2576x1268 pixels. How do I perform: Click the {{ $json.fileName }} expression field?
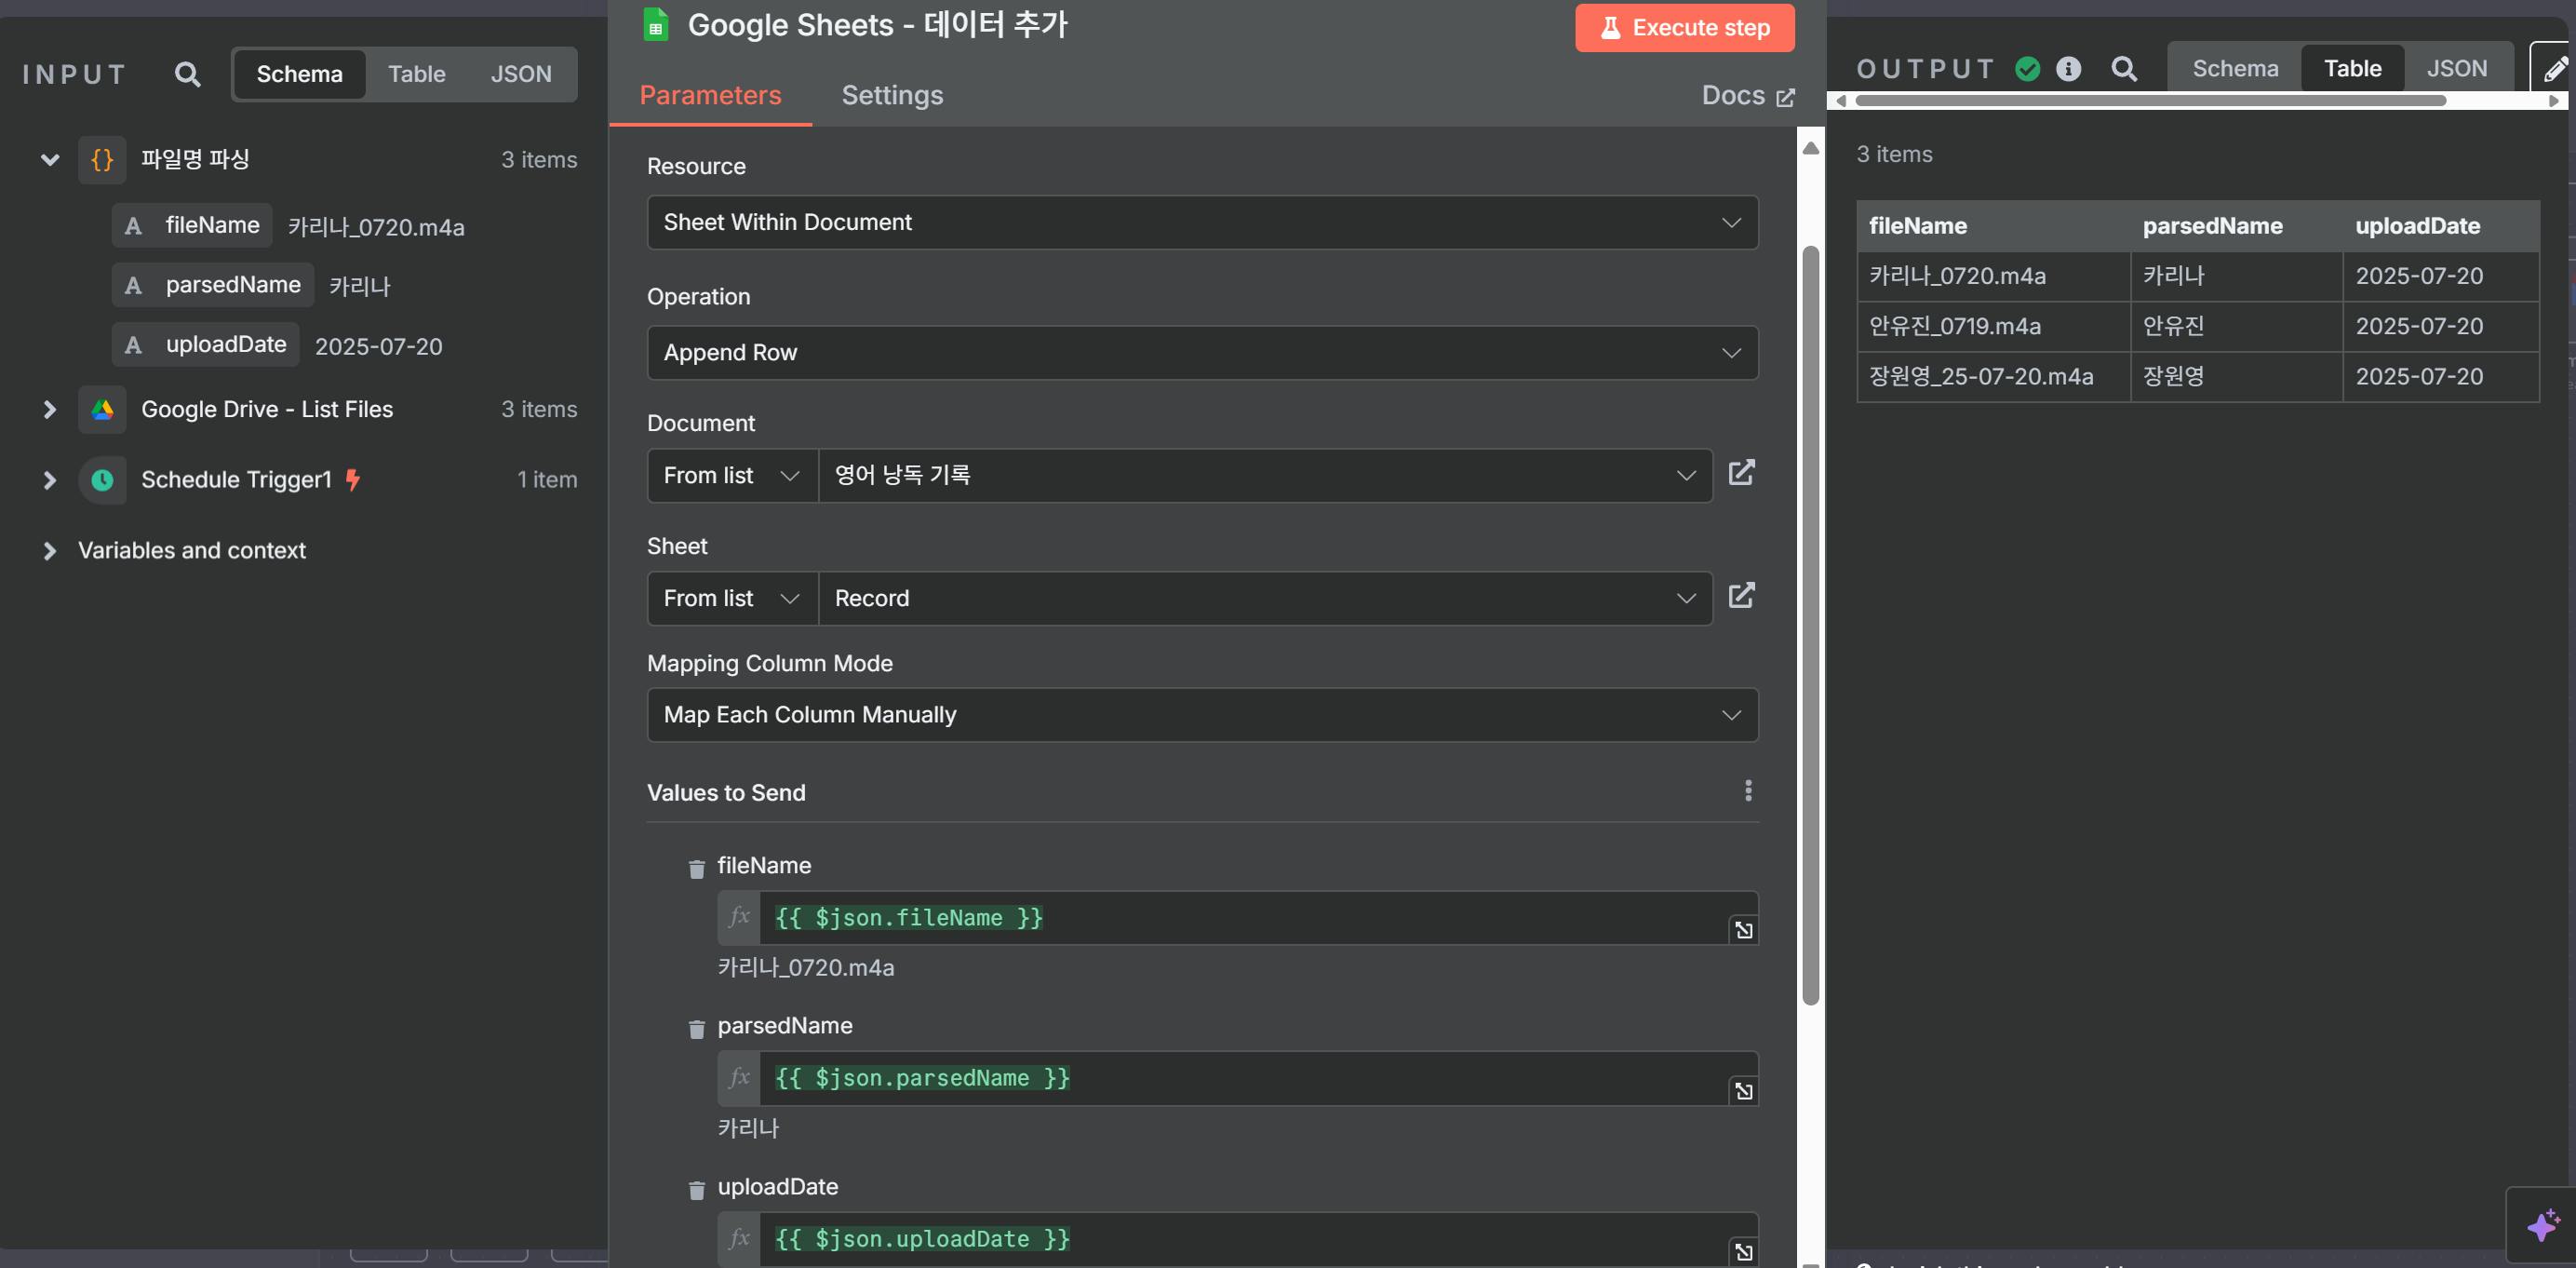tap(1242, 918)
